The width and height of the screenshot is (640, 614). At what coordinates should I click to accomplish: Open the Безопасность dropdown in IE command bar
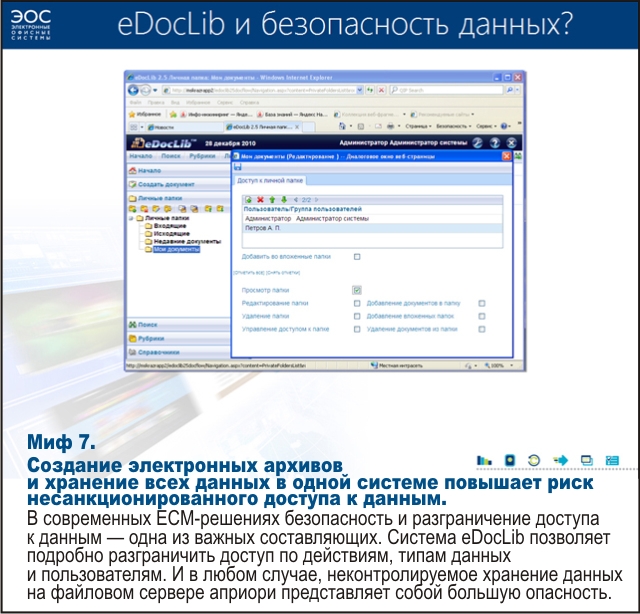coord(453,126)
